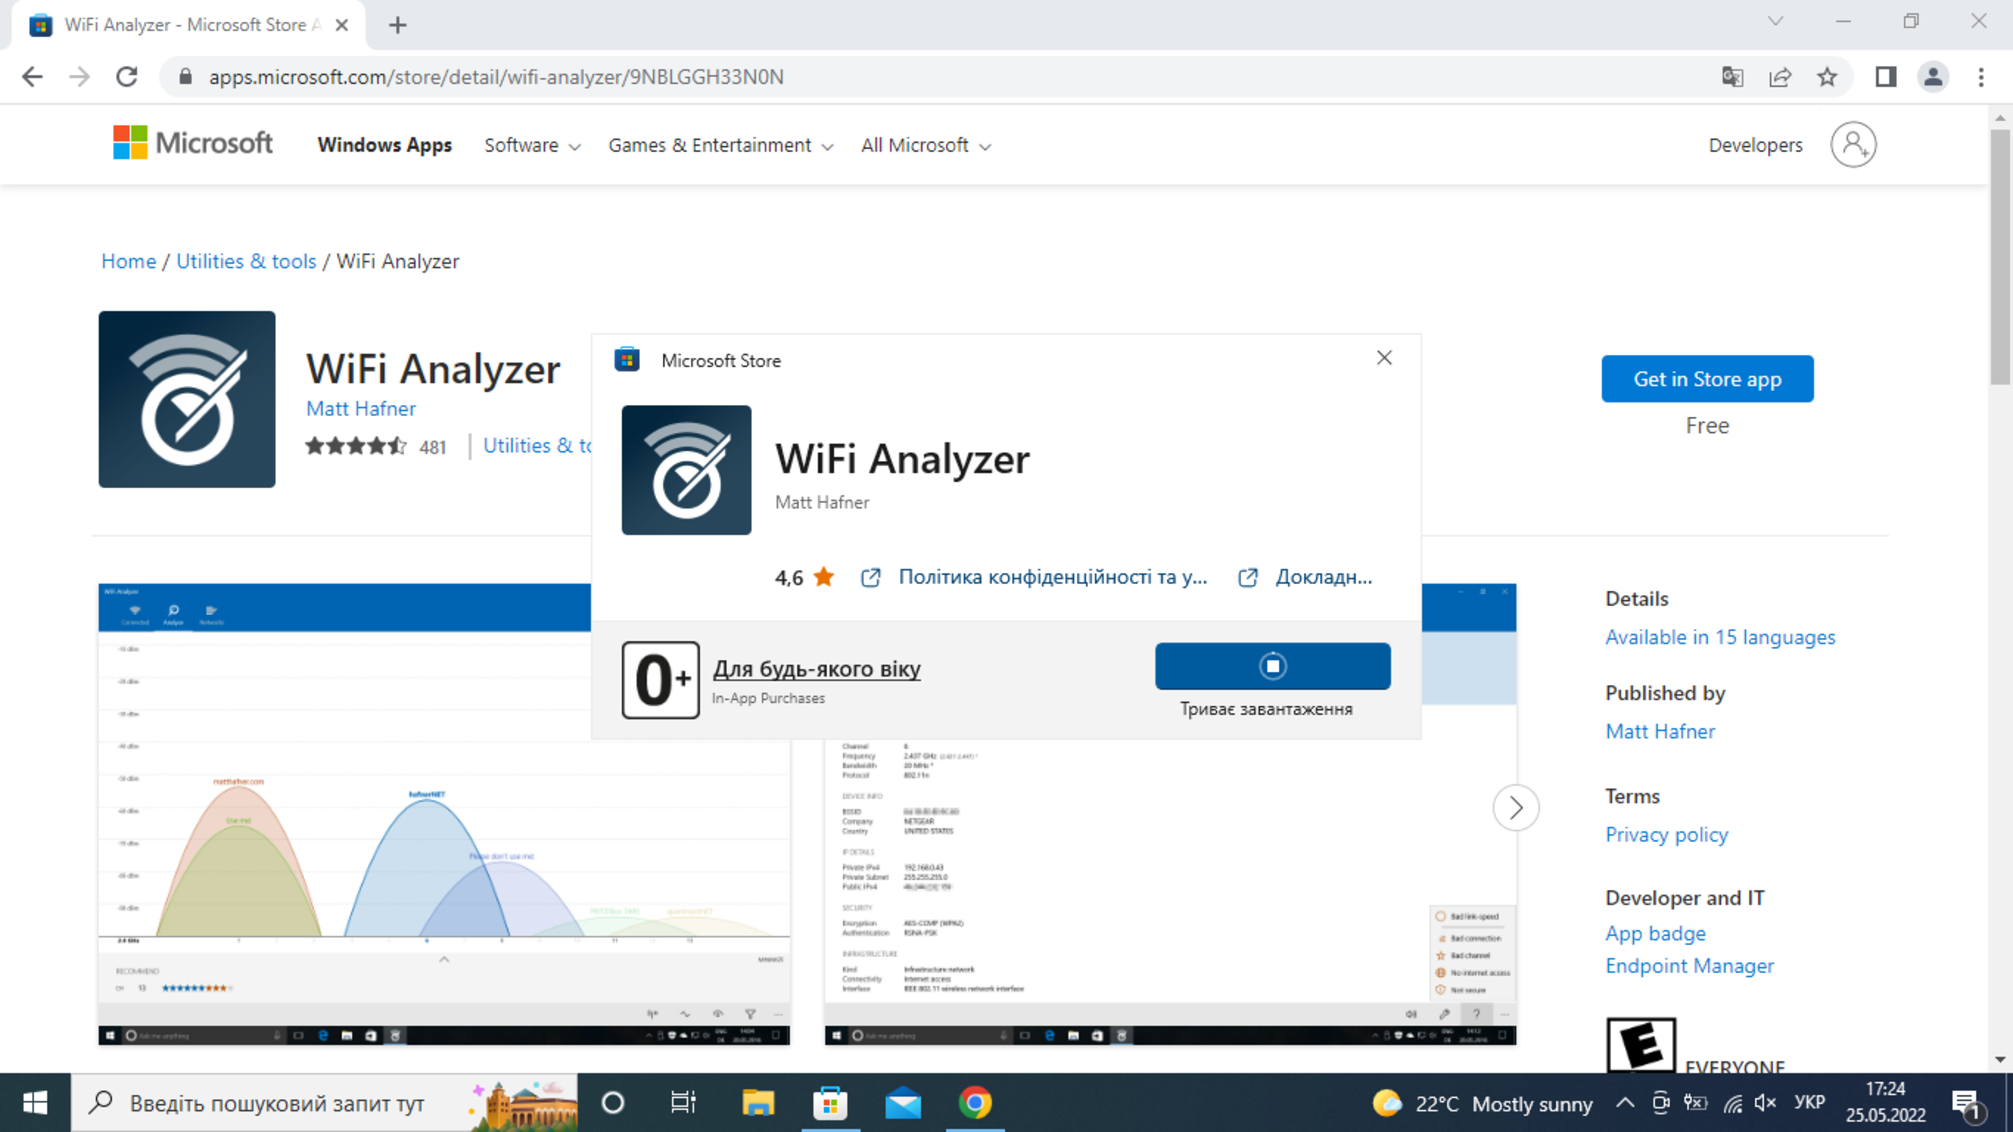This screenshot has height=1132, width=2013.
Task: Reload the current page
Action: tap(127, 77)
